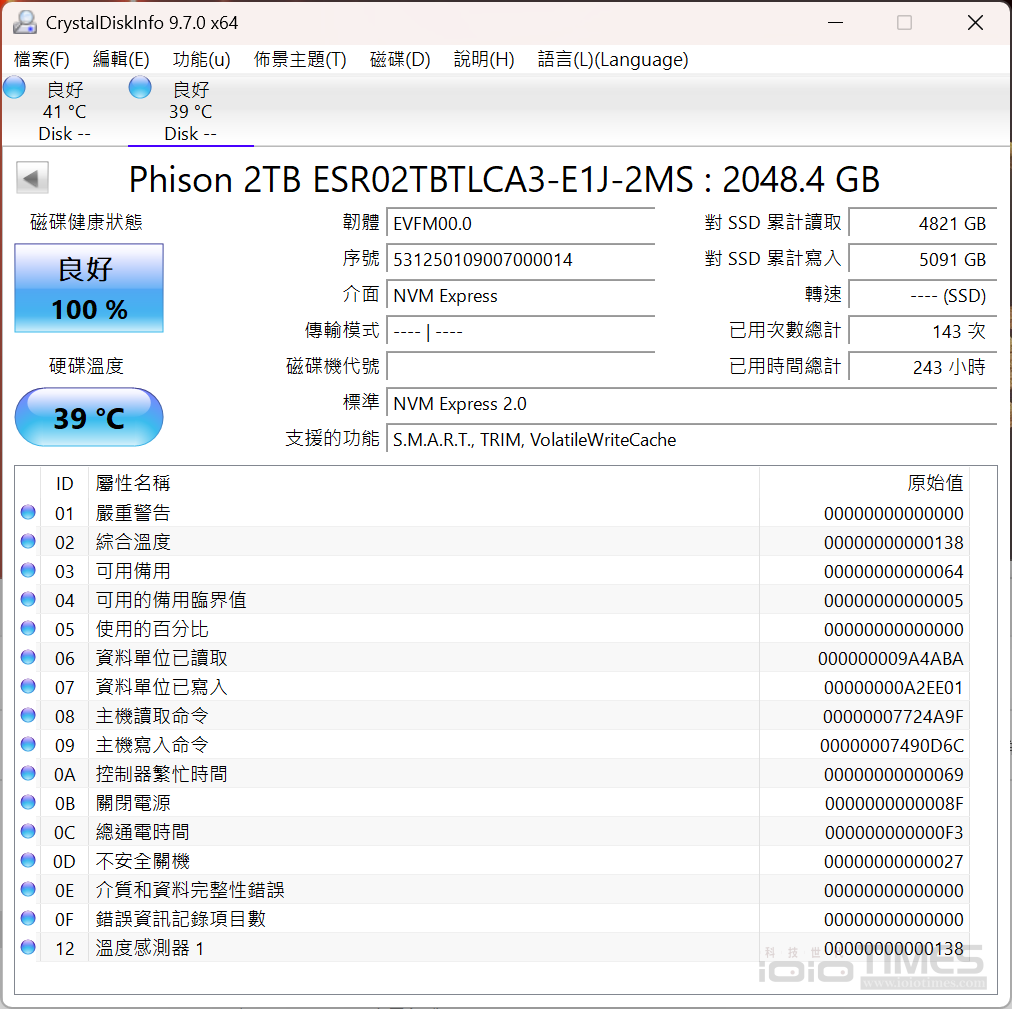Click status dot for row 01 嚴重警告
1012x1009 pixels.
[28, 513]
